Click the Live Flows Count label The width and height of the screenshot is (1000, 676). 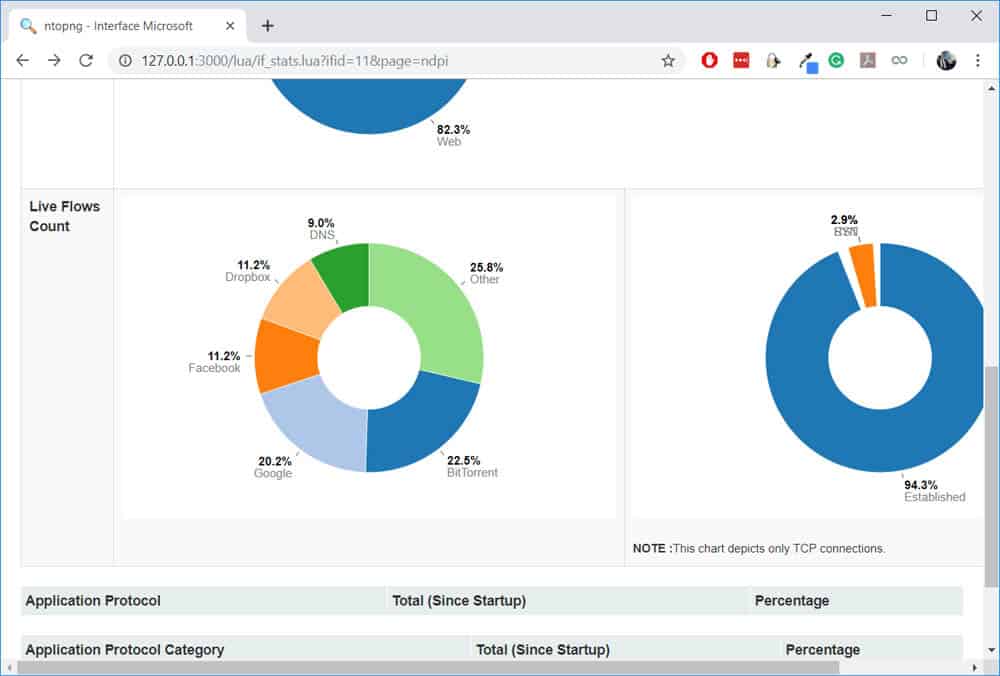click(x=64, y=216)
